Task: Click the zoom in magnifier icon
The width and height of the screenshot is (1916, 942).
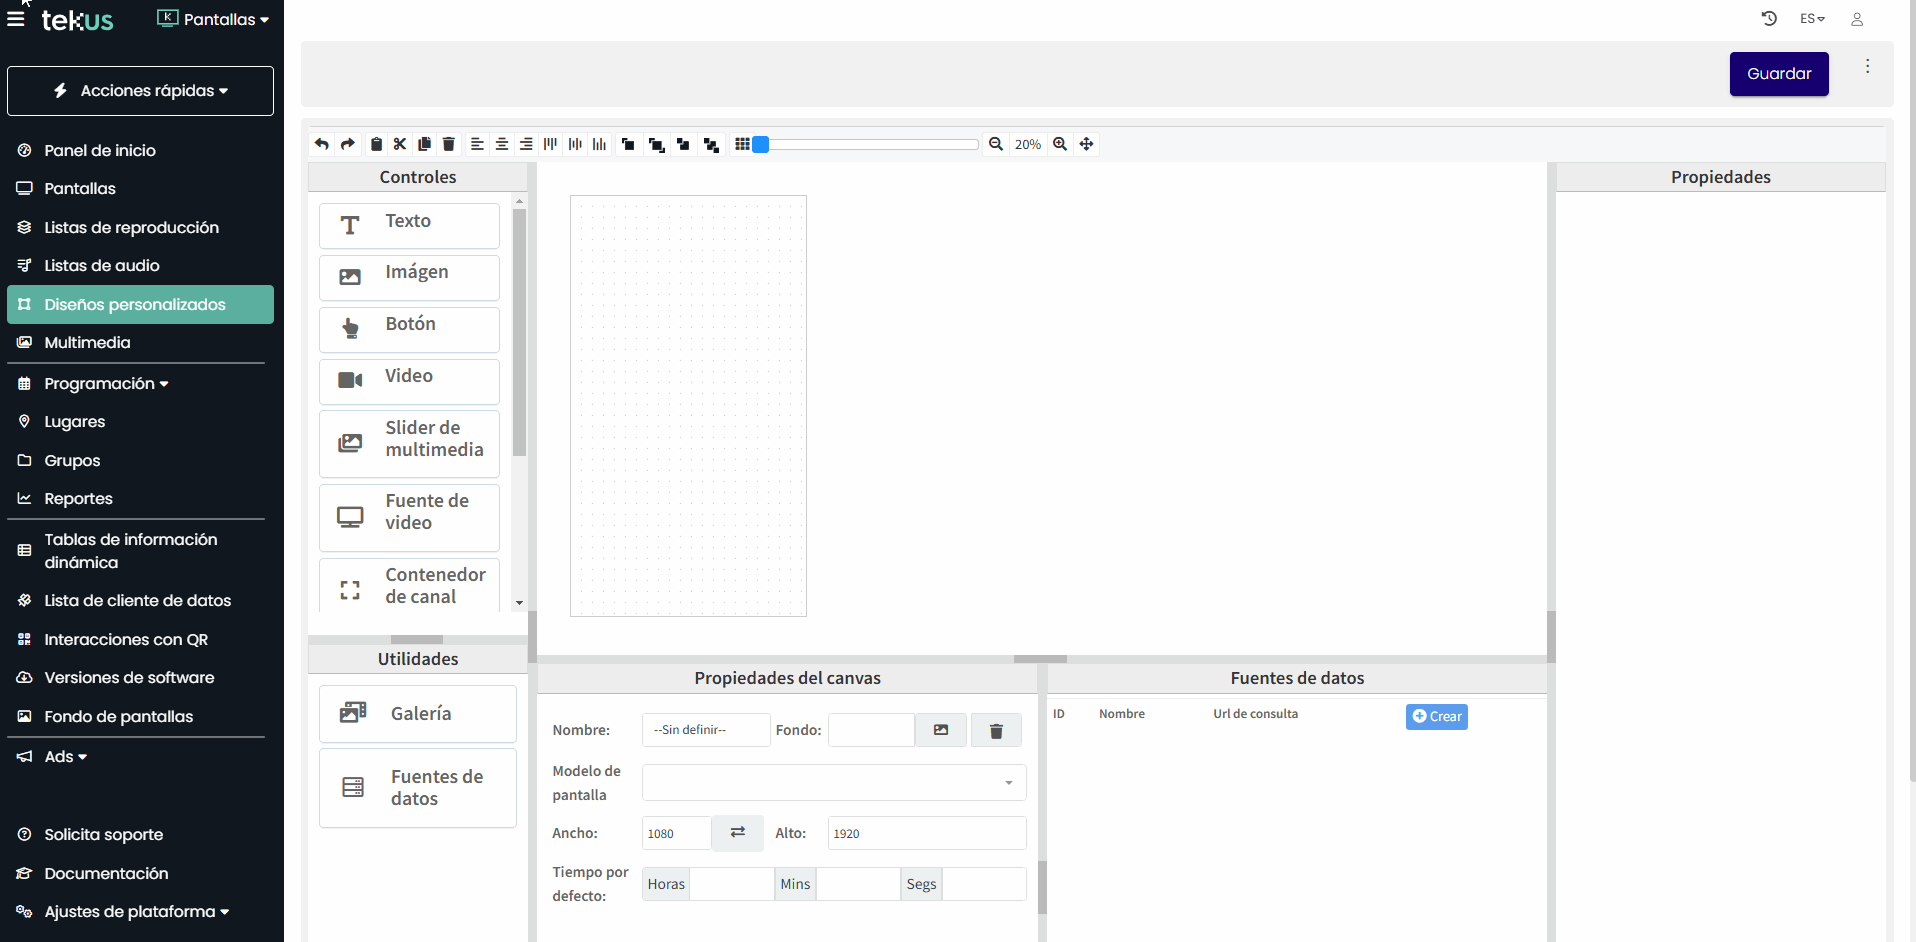Action: coord(1060,144)
